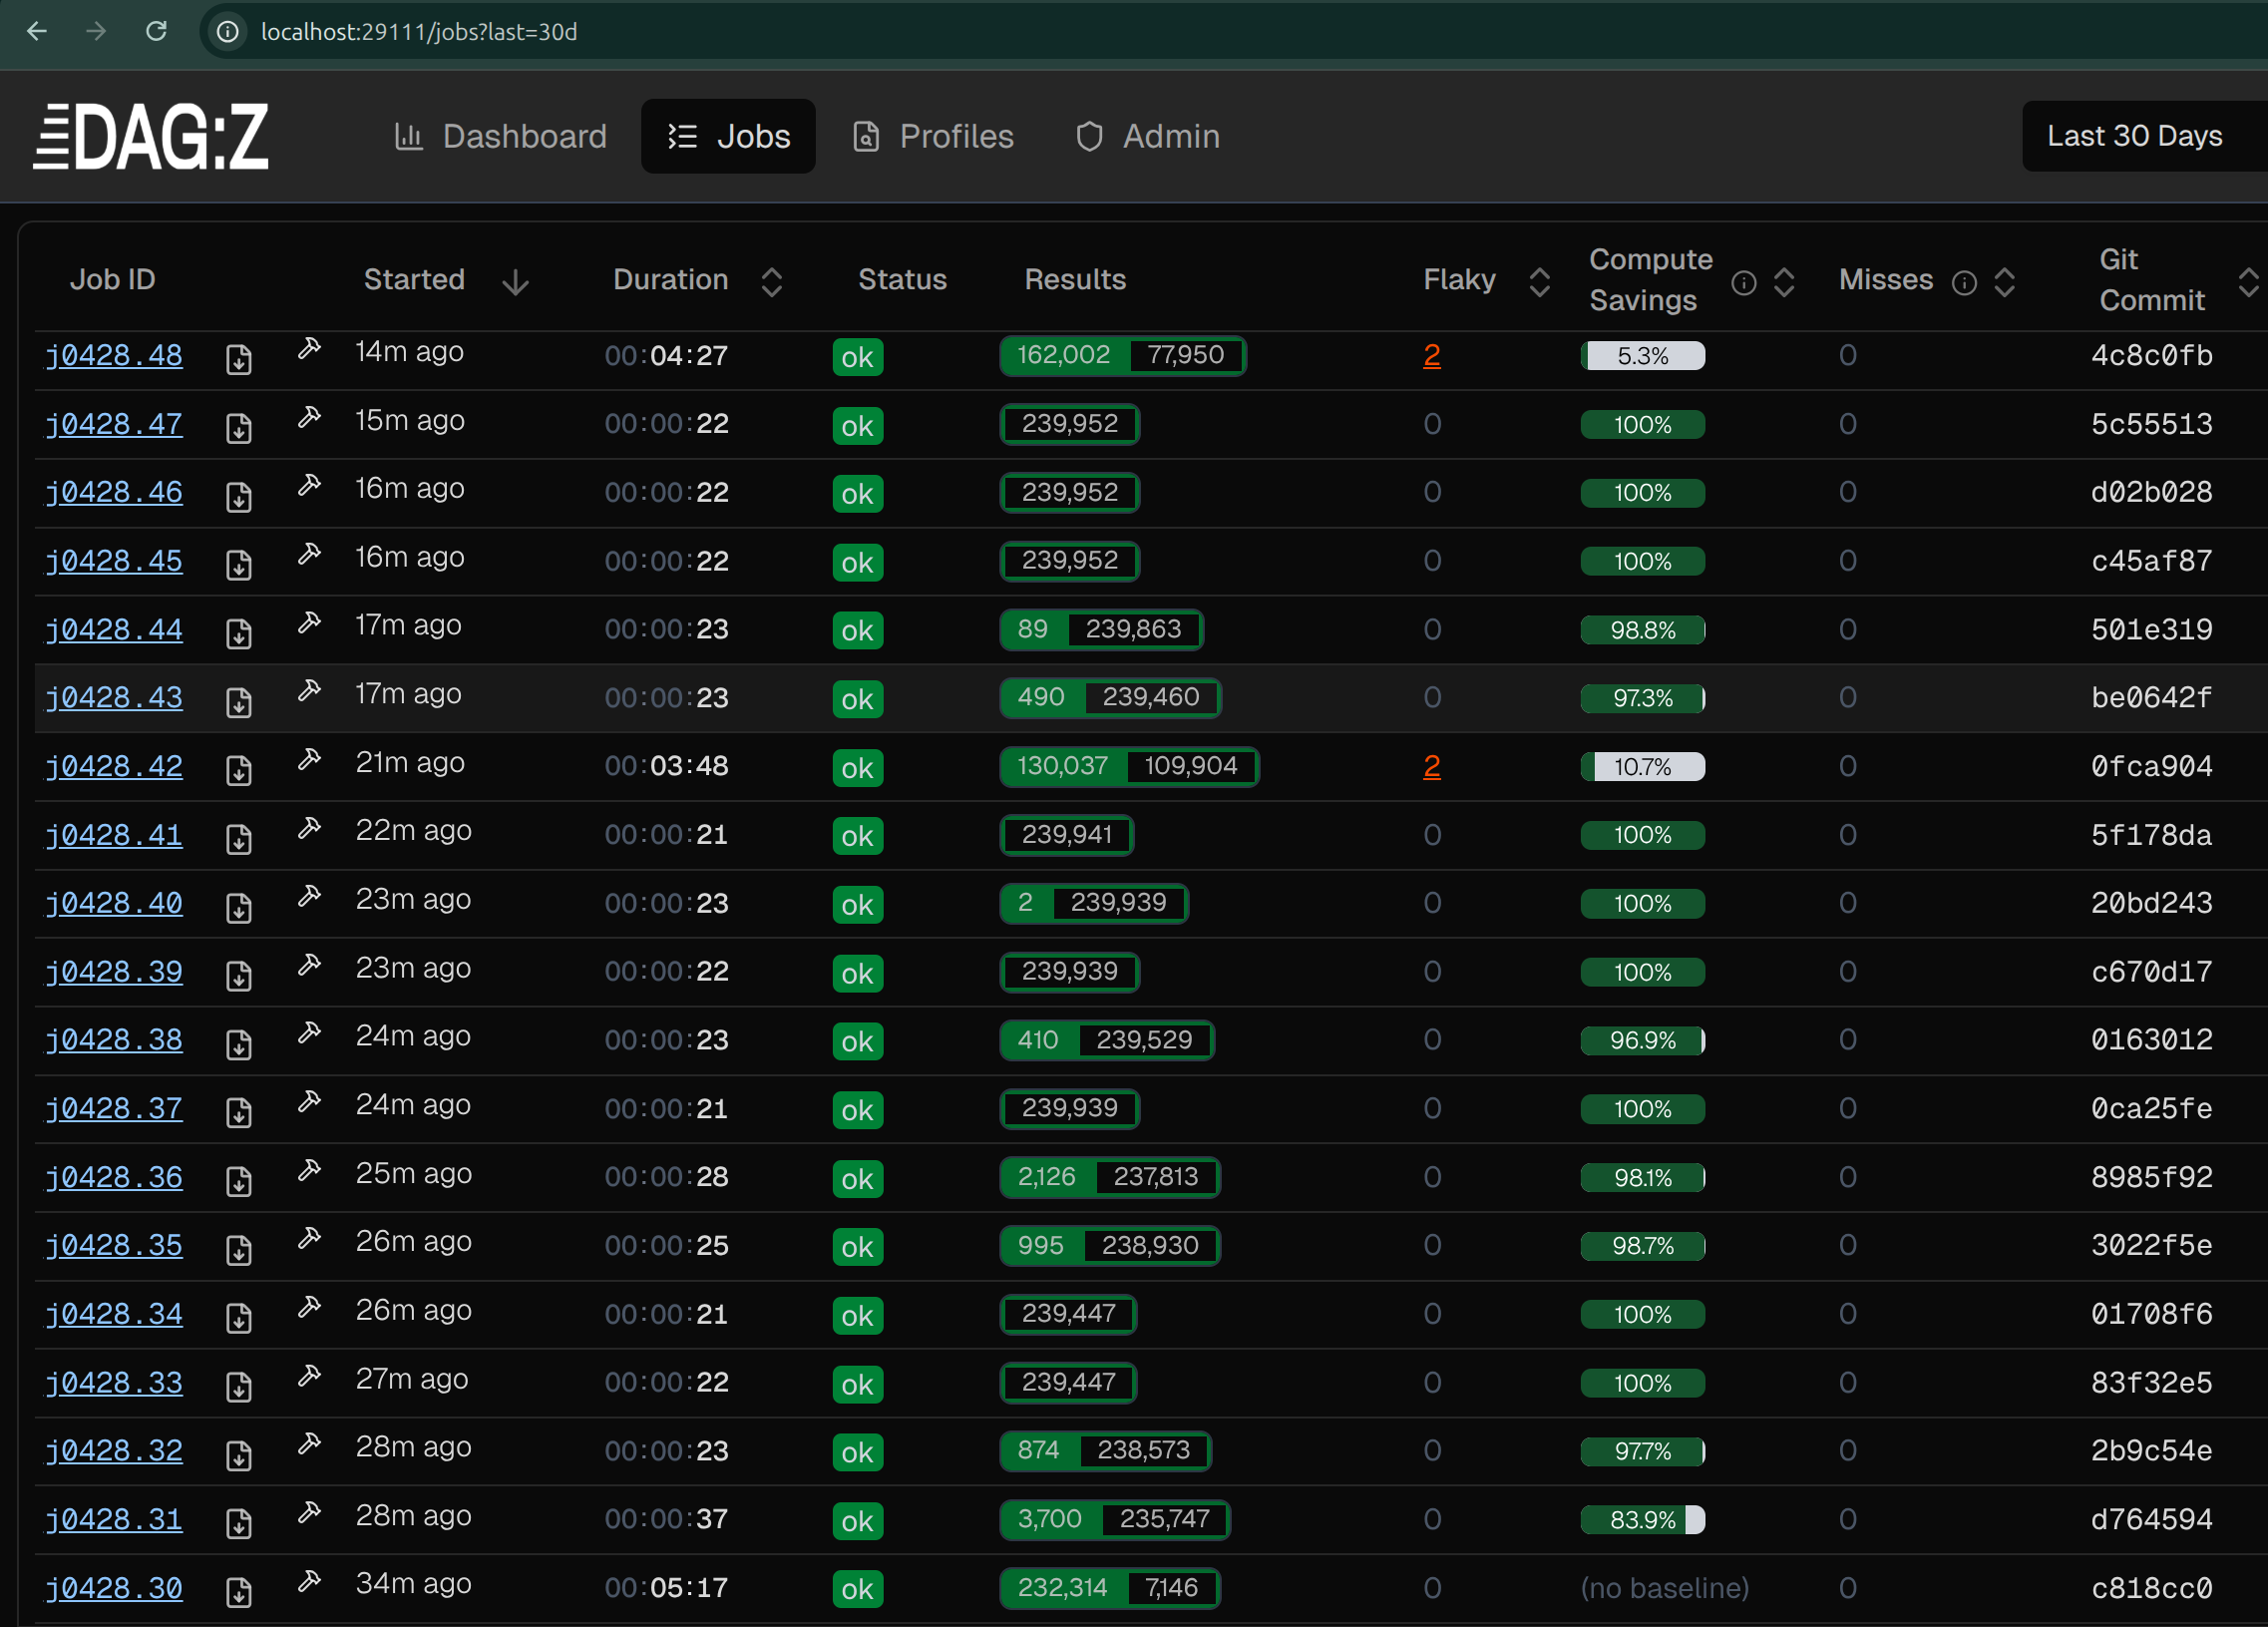Click the pin icon for job j0428.36
The height and width of the screenshot is (1627, 2268).
(309, 1170)
